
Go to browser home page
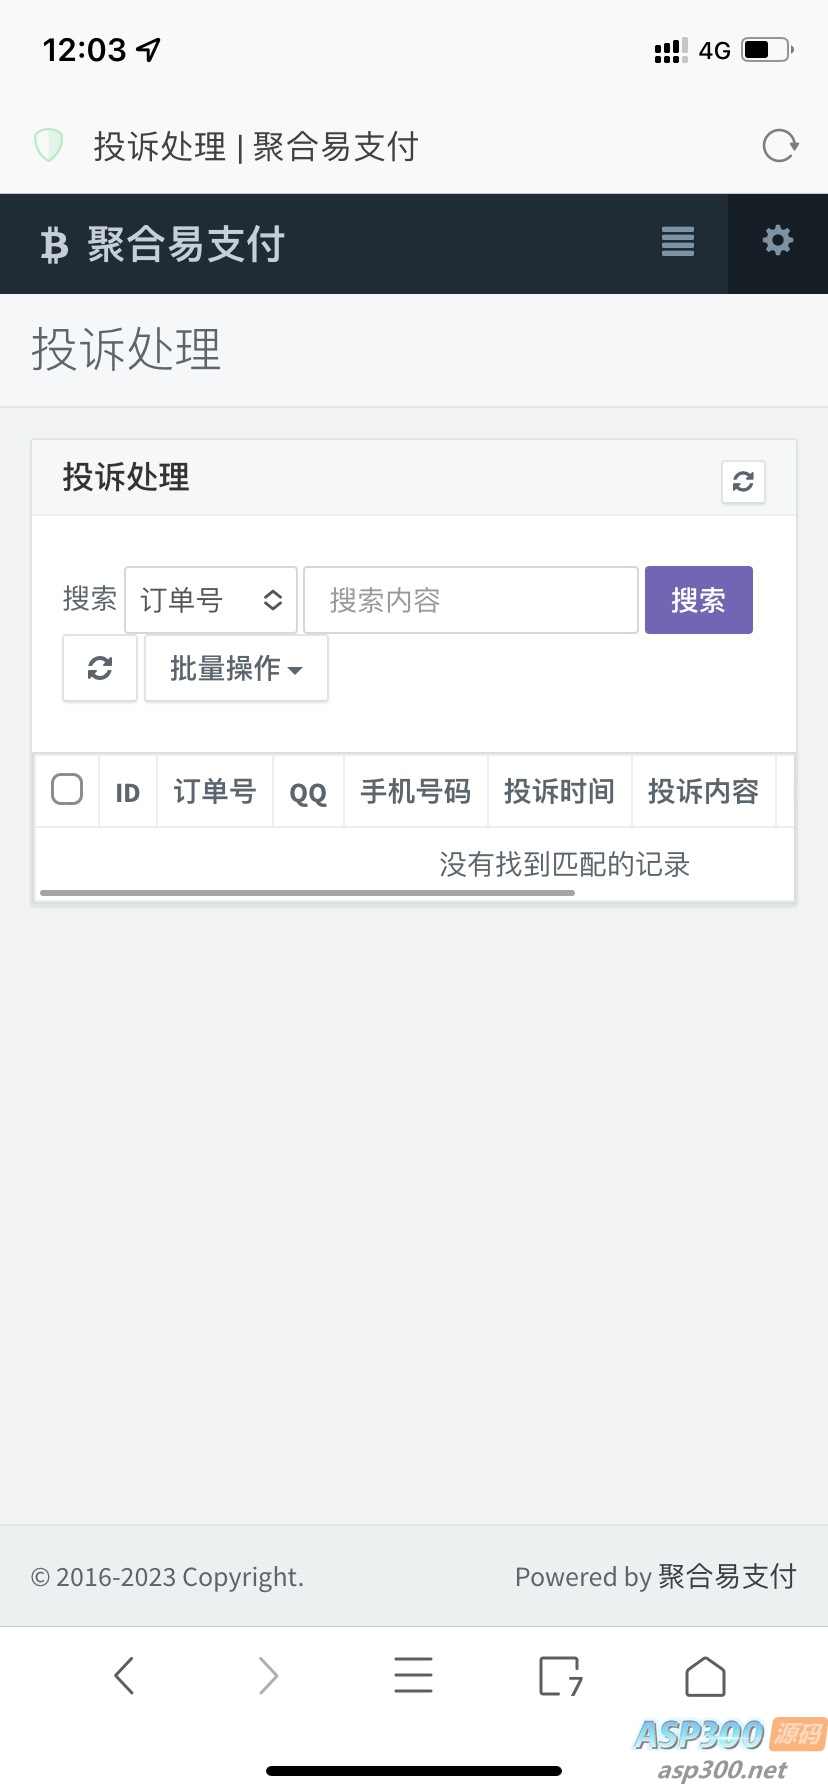coord(705,1676)
